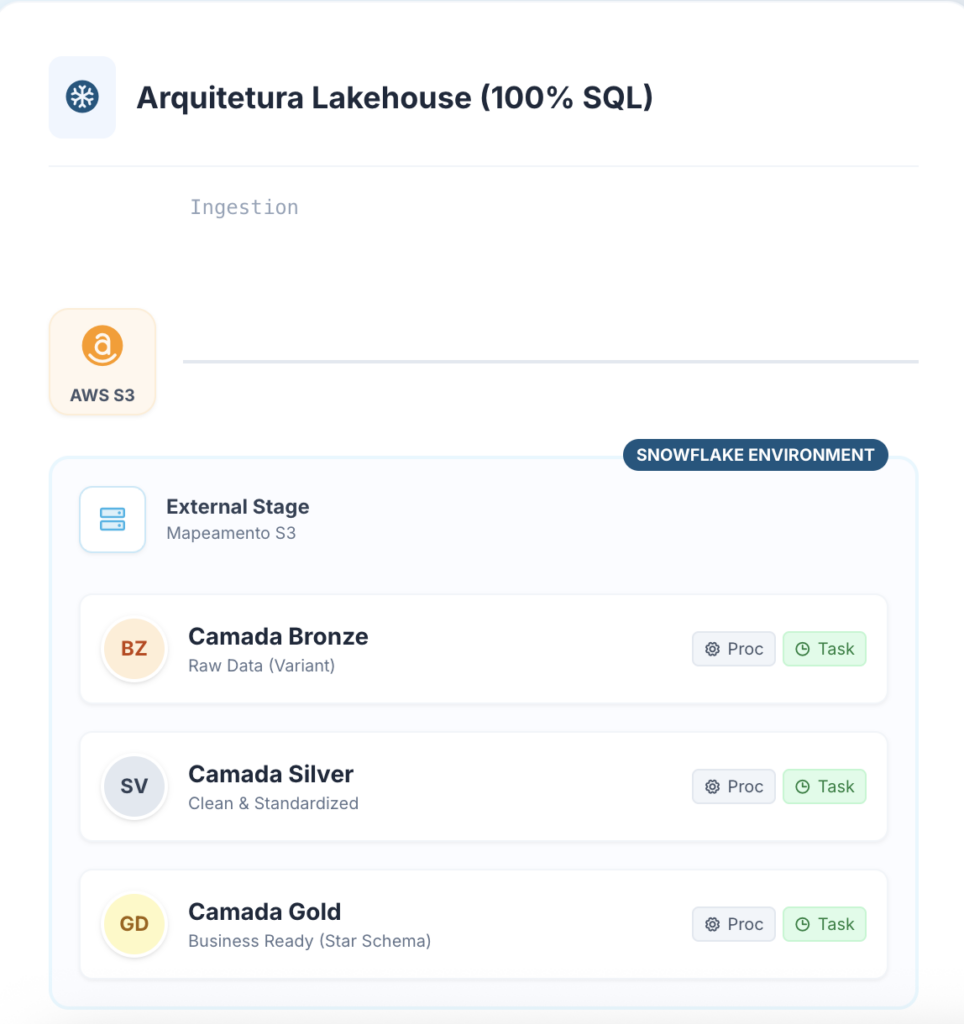This screenshot has width=964, height=1024.
Task: Select the Camada Bronze title
Action: pos(278,636)
